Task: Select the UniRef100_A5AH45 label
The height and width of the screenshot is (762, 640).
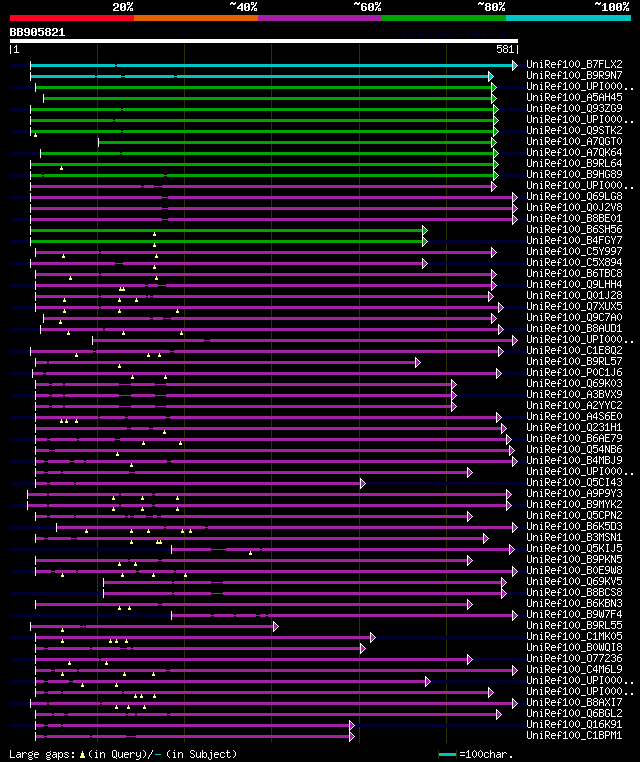Action: (x=574, y=97)
